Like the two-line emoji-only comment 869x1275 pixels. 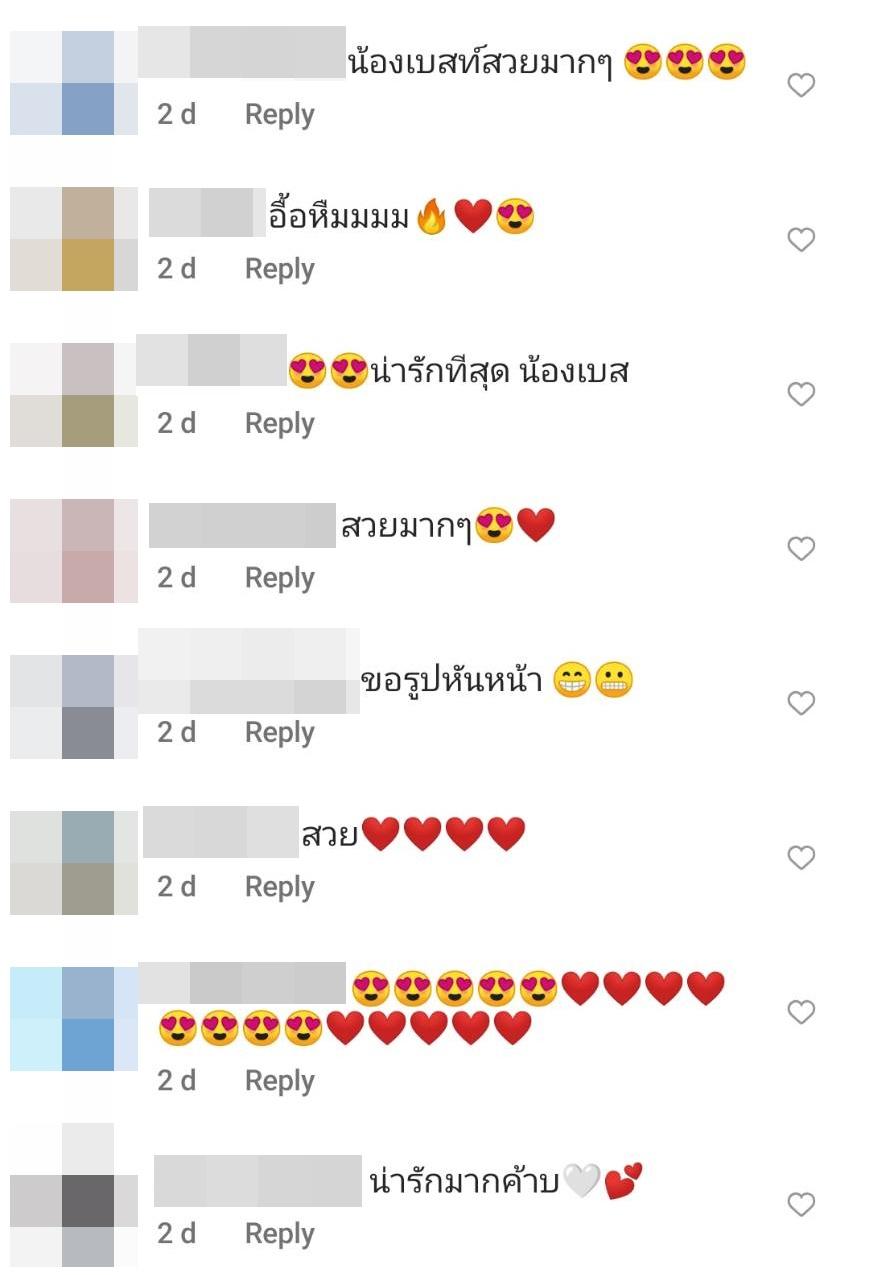801,1013
